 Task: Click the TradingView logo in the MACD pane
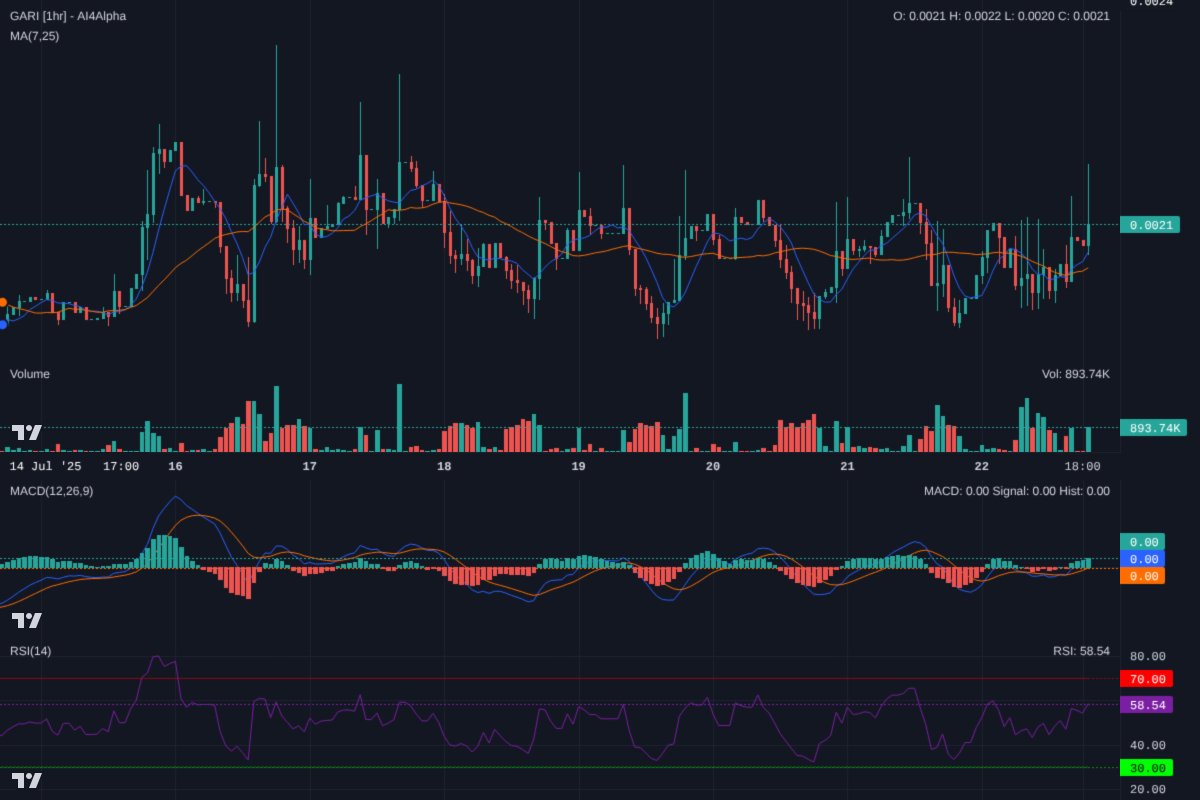pyautogui.click(x=27, y=620)
